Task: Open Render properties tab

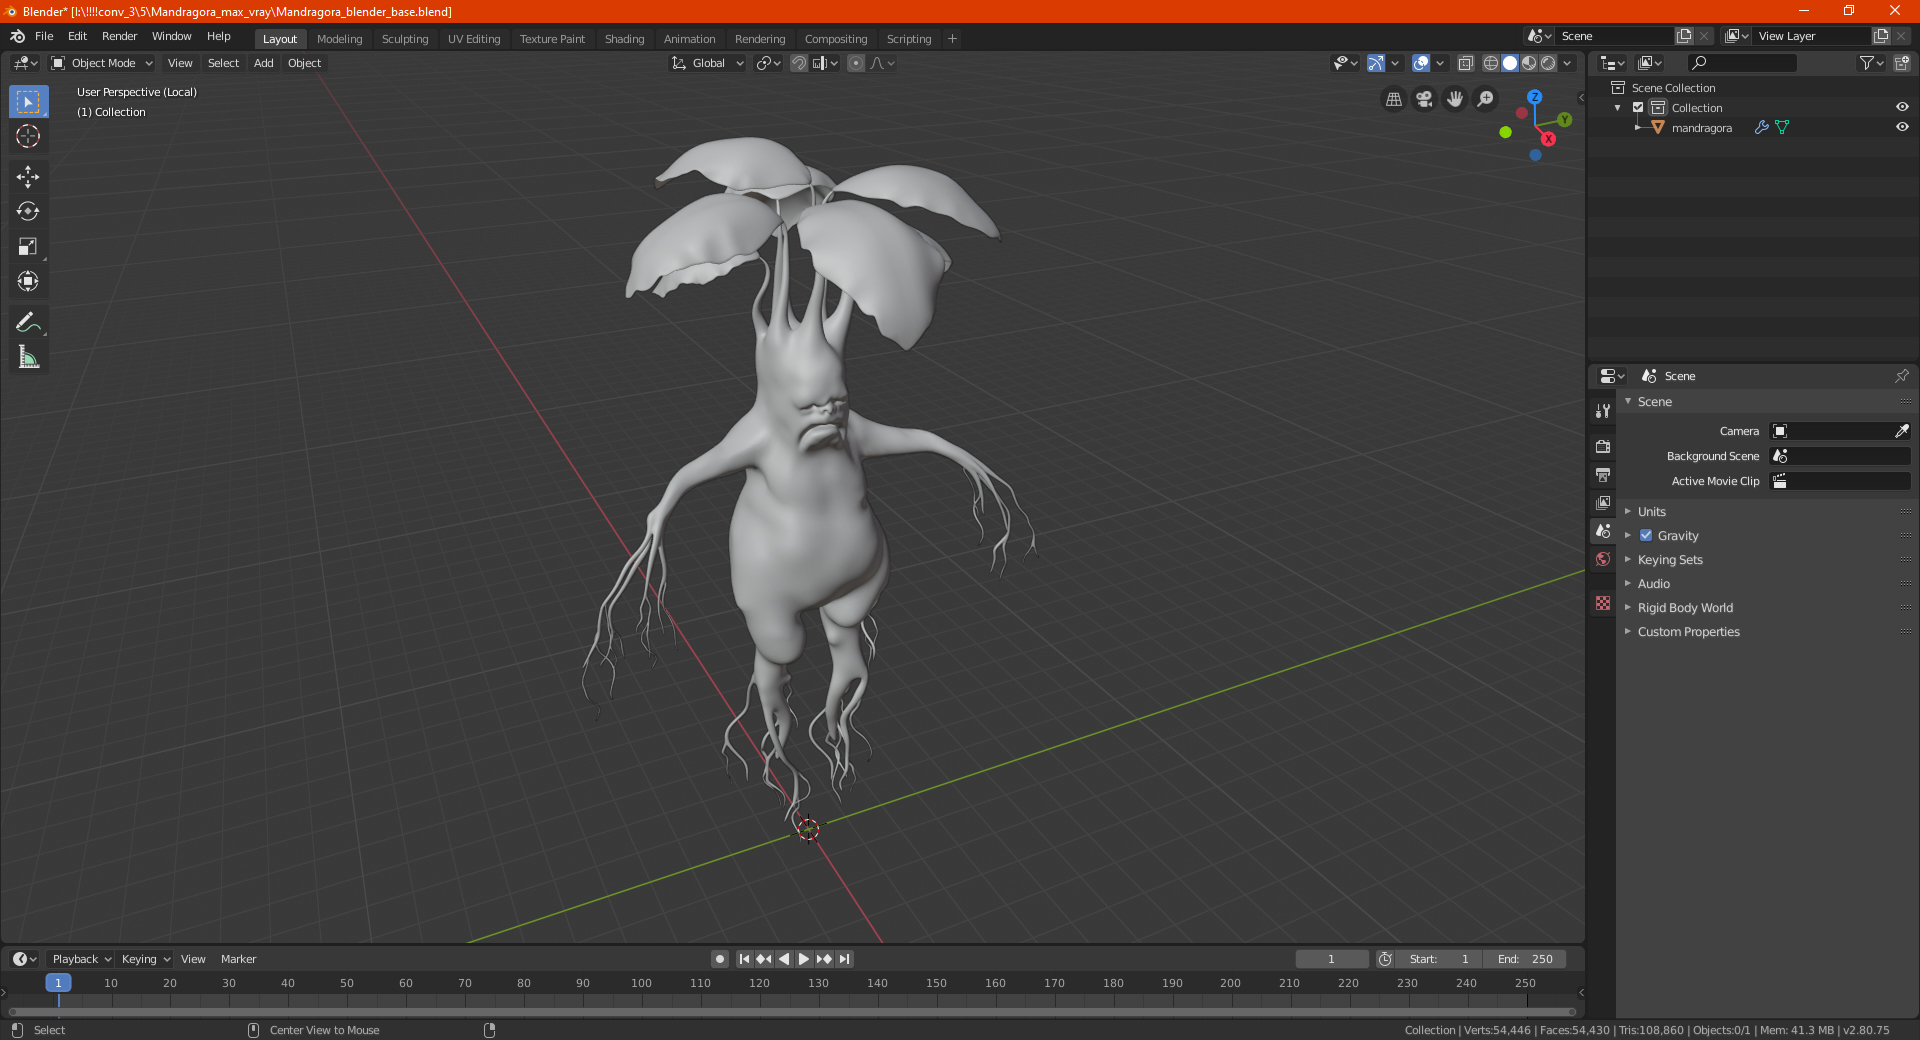Action: 1603,446
